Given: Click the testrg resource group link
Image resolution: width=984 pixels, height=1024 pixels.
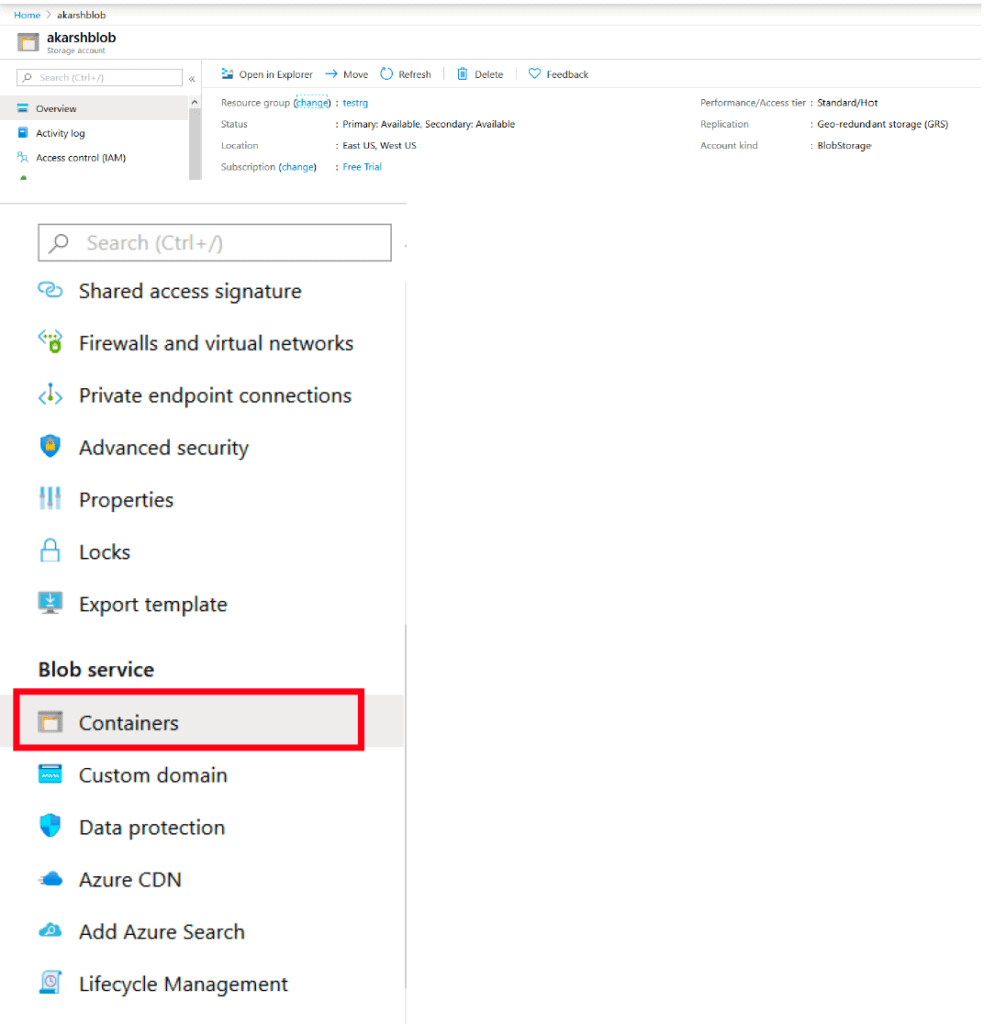Looking at the screenshot, I should tap(355, 103).
